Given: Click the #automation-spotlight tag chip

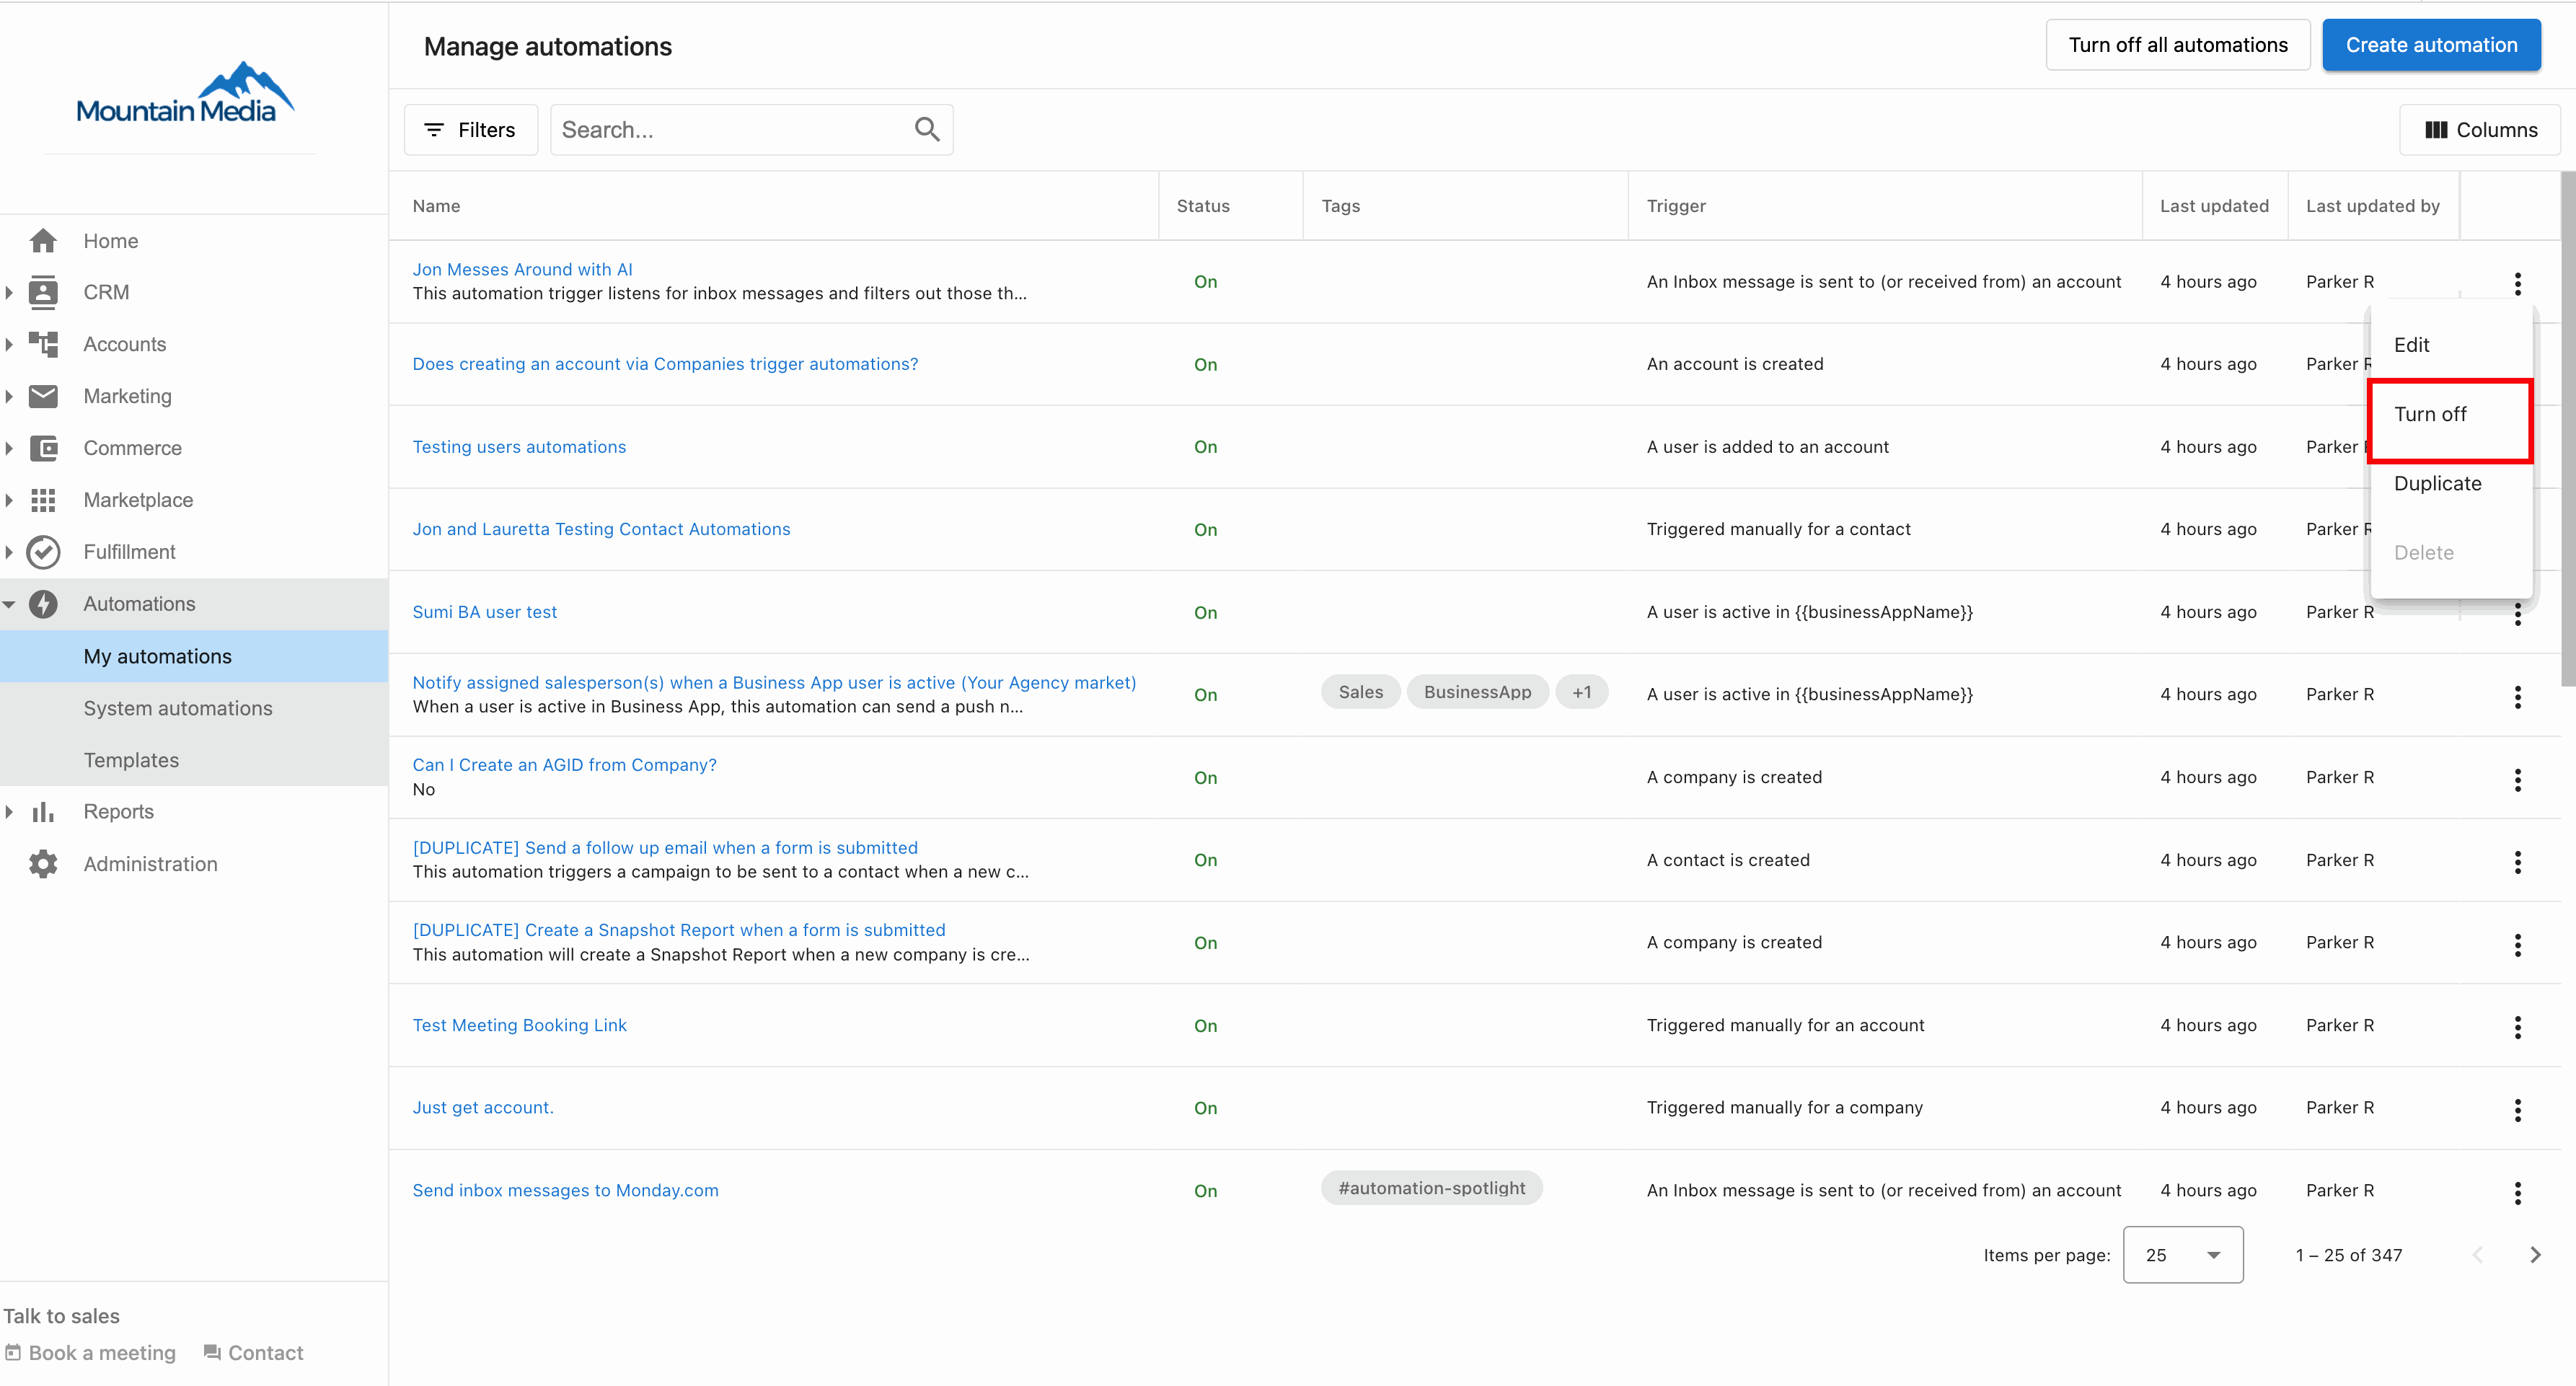Looking at the screenshot, I should click(1431, 1188).
